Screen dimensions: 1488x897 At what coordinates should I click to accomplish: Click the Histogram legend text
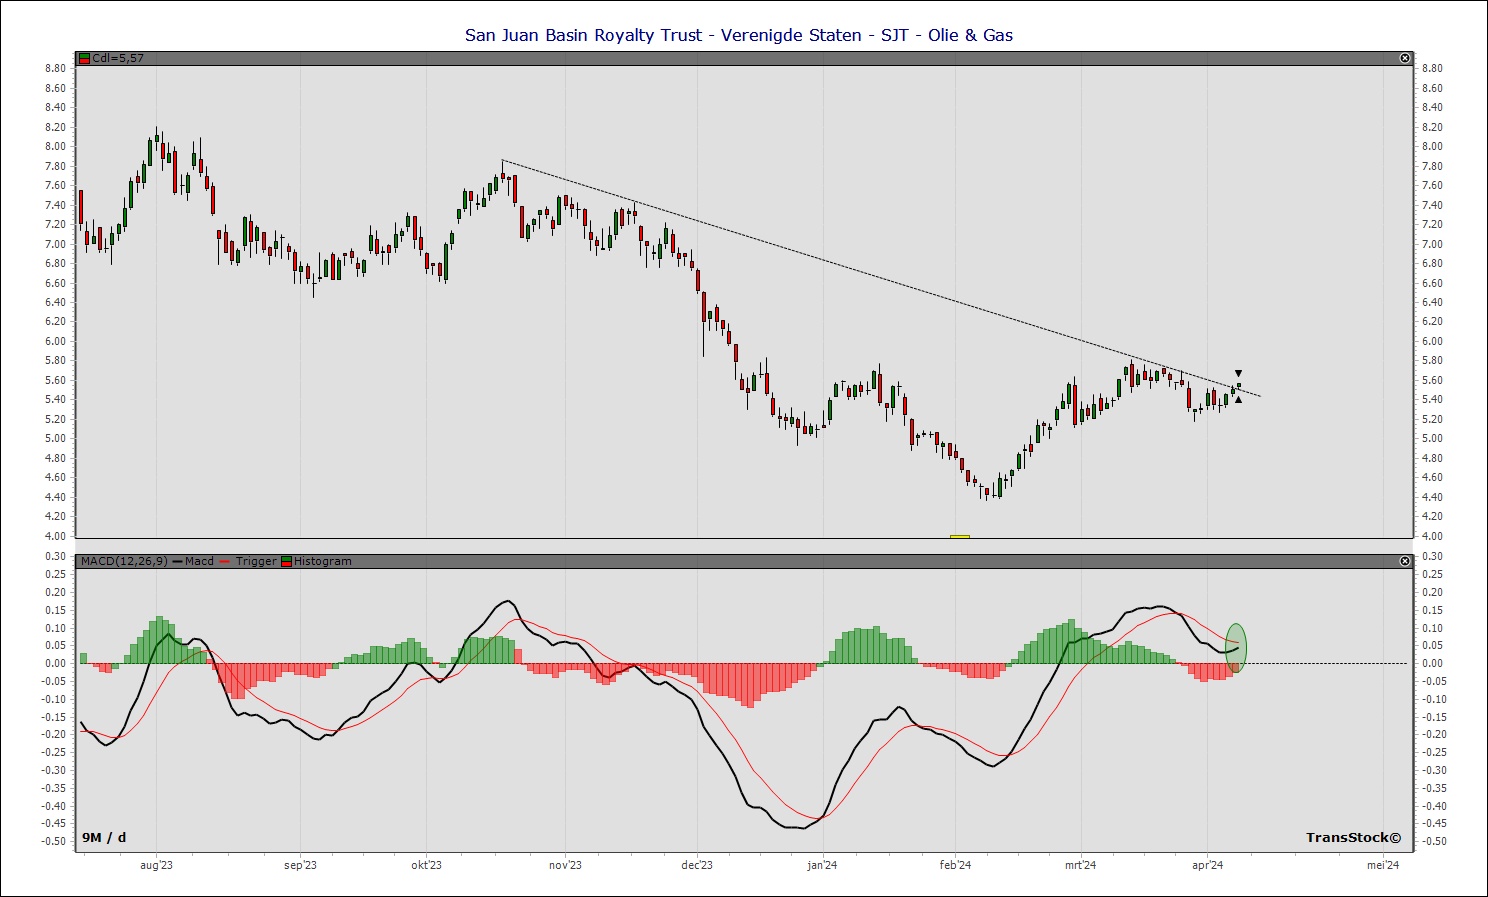[322, 561]
